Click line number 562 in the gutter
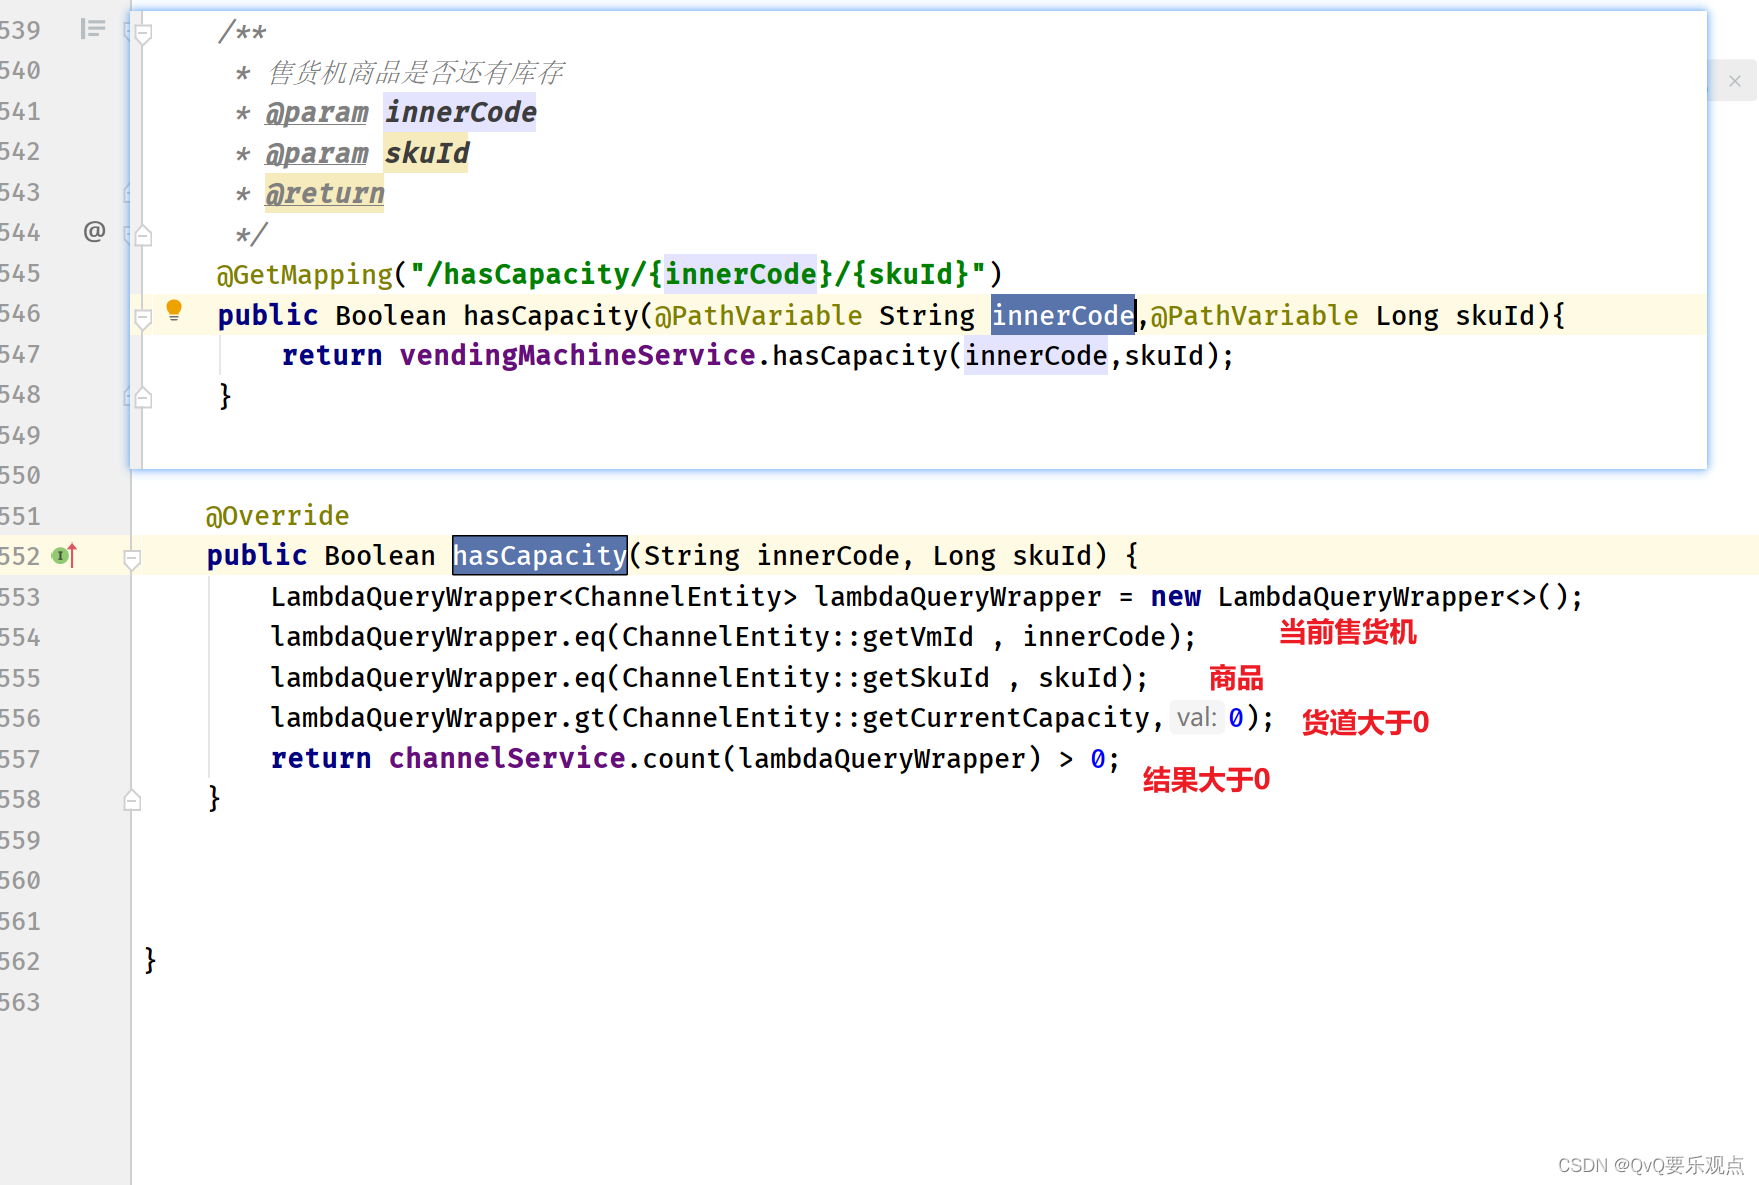The width and height of the screenshot is (1759, 1185). tap(20, 961)
